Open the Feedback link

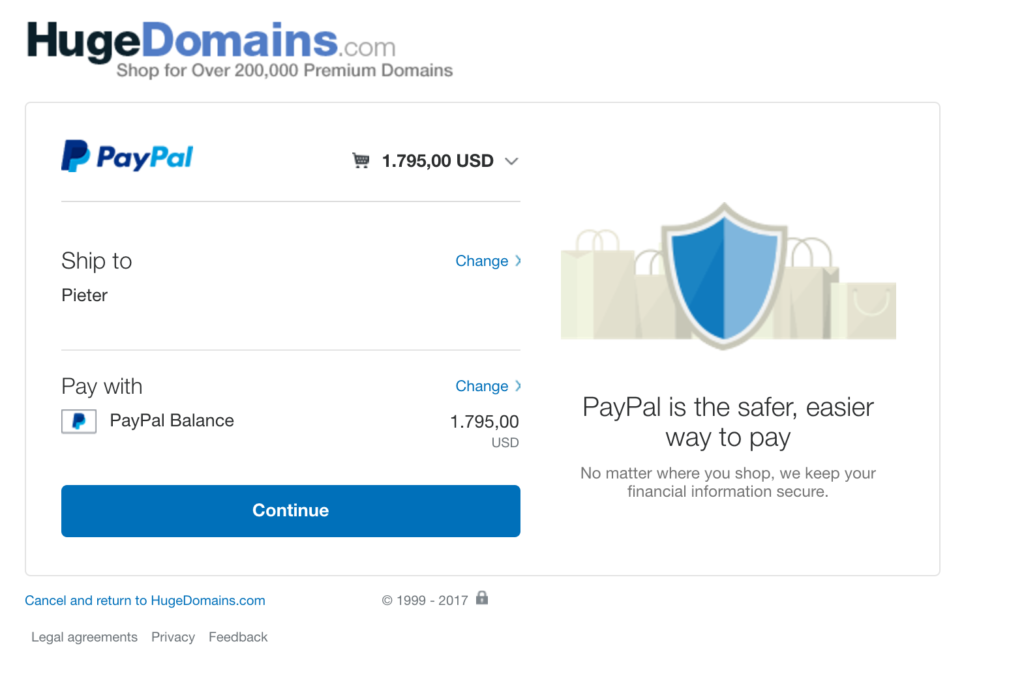[238, 637]
